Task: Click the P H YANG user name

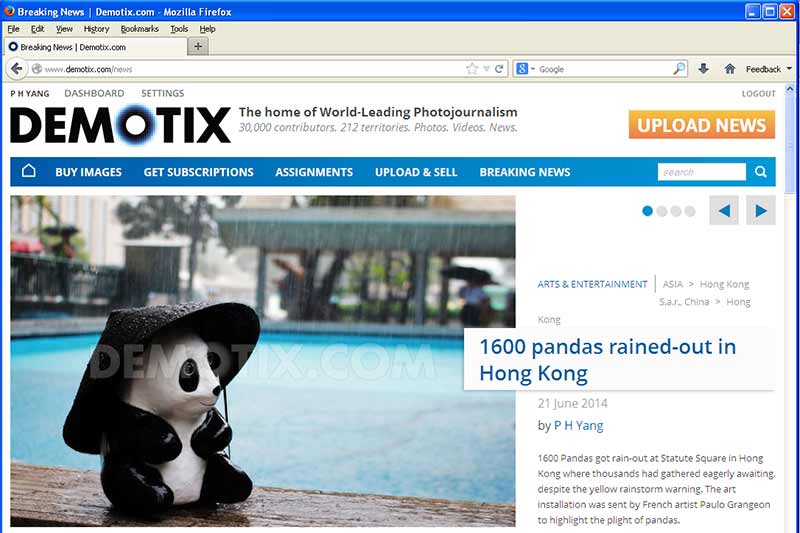Action: (30, 94)
